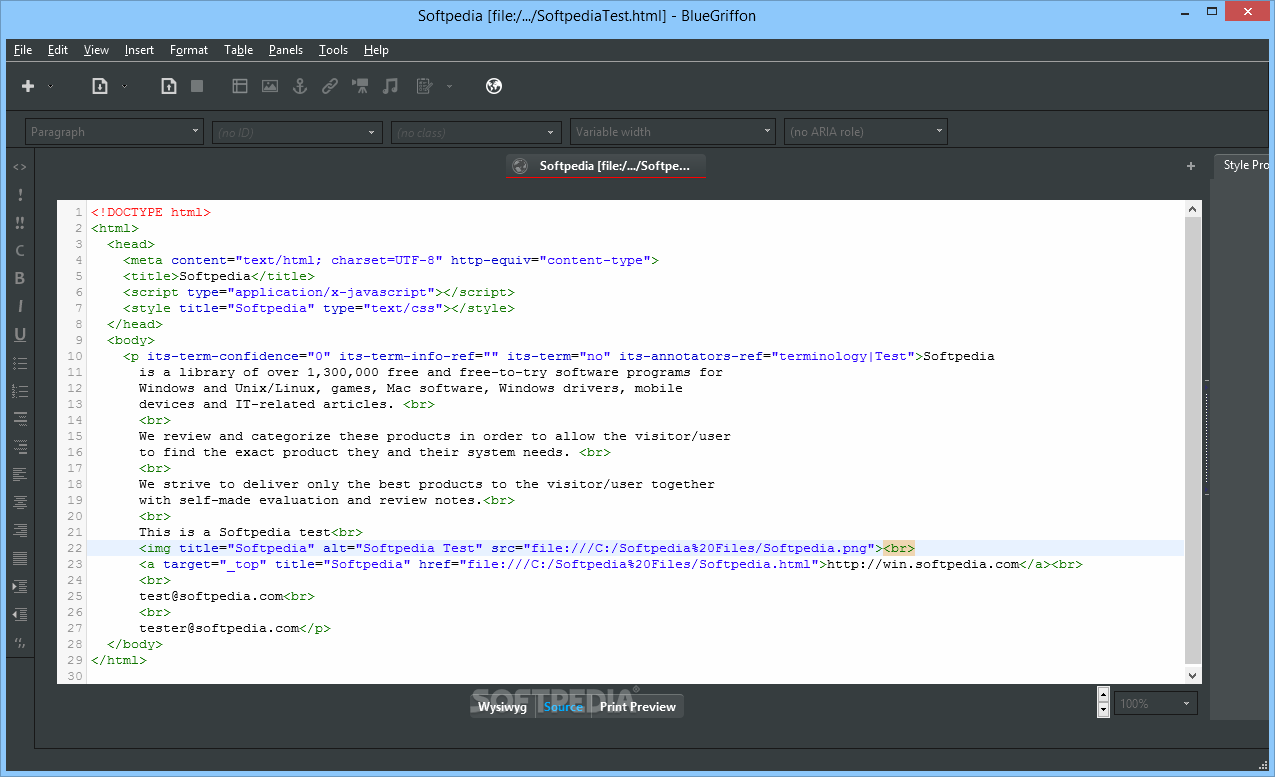Viewport: 1275px width, 777px height.
Task: Open the (no ARIA role) dropdown
Action: coord(866,132)
